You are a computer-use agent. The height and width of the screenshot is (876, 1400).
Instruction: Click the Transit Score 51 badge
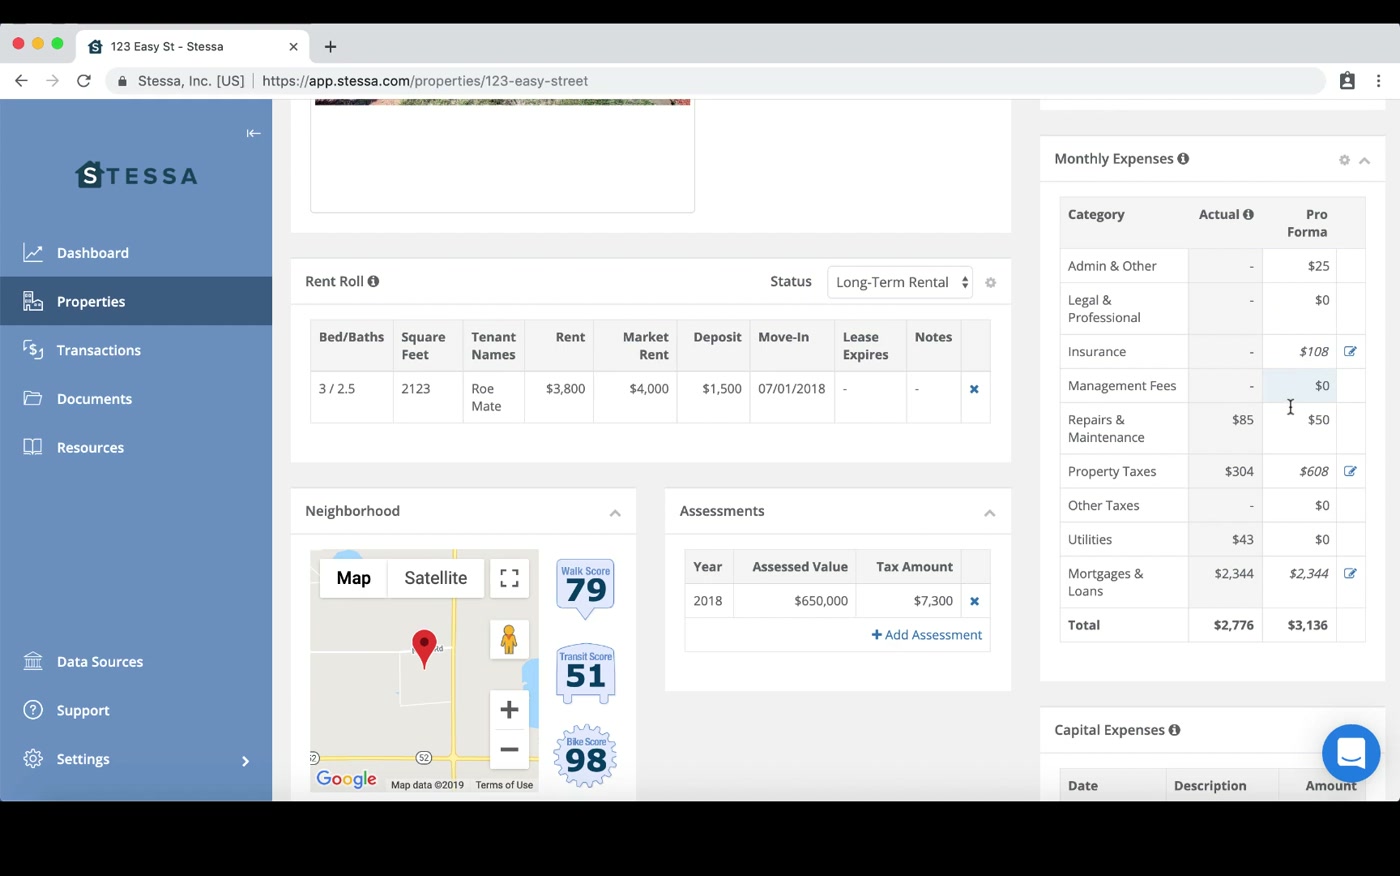[x=586, y=673]
